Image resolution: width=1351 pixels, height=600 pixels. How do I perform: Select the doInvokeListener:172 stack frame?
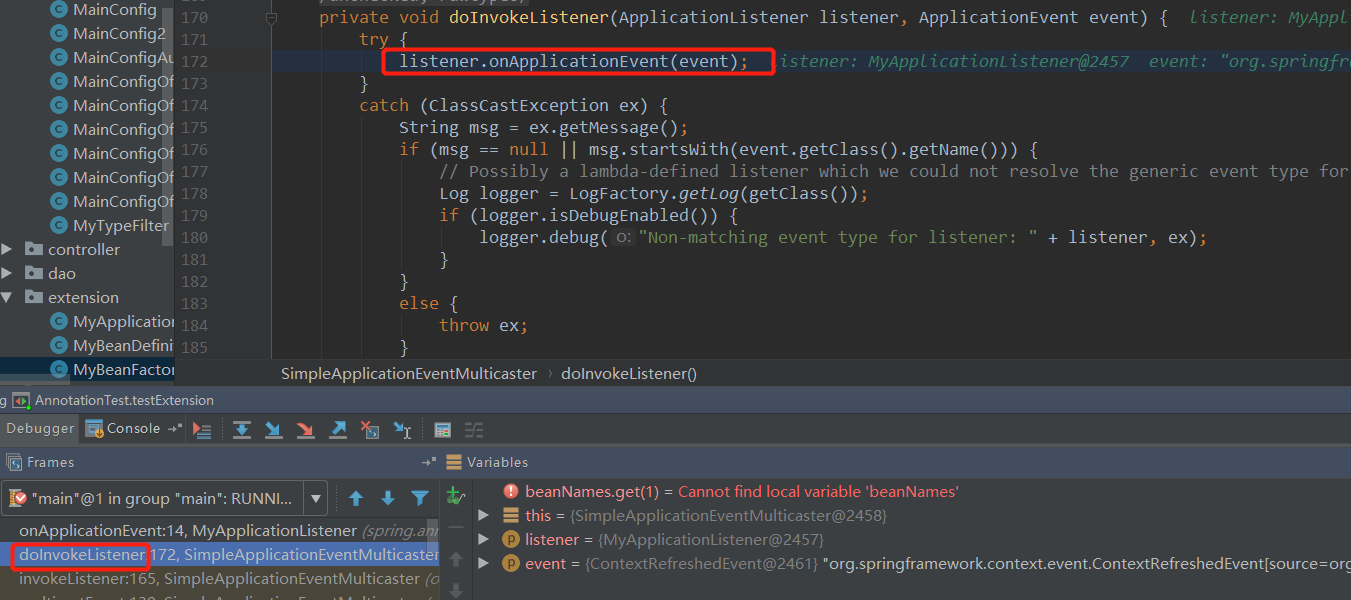pyautogui.click(x=219, y=554)
